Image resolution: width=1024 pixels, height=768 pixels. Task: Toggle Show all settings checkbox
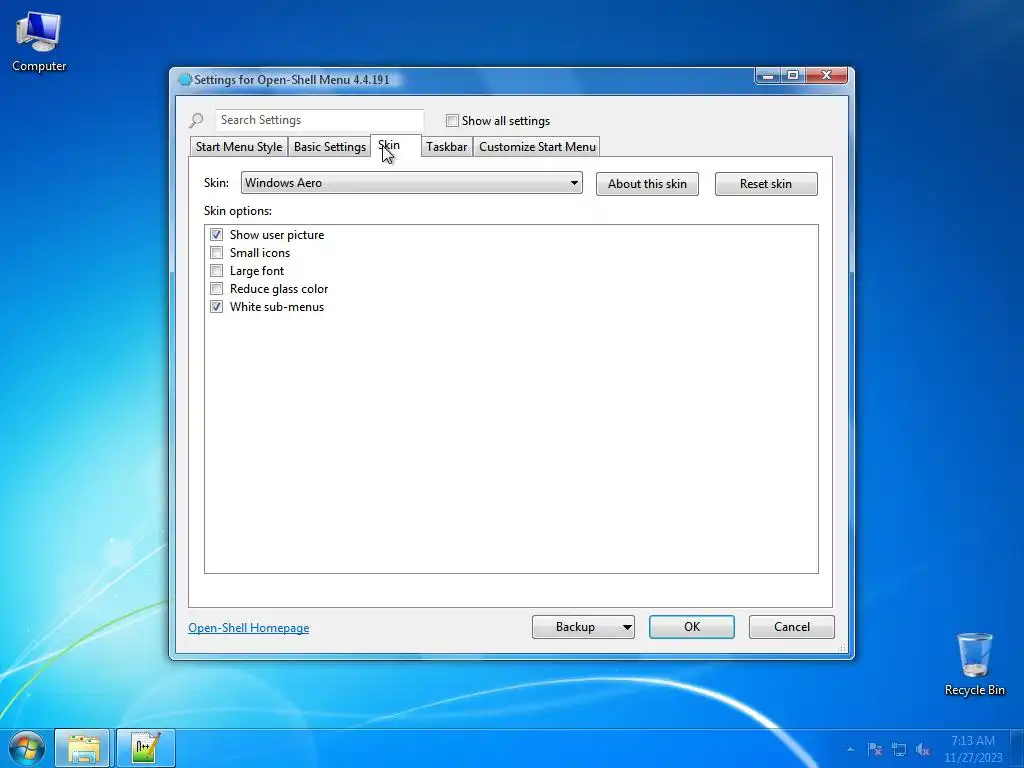(x=452, y=120)
